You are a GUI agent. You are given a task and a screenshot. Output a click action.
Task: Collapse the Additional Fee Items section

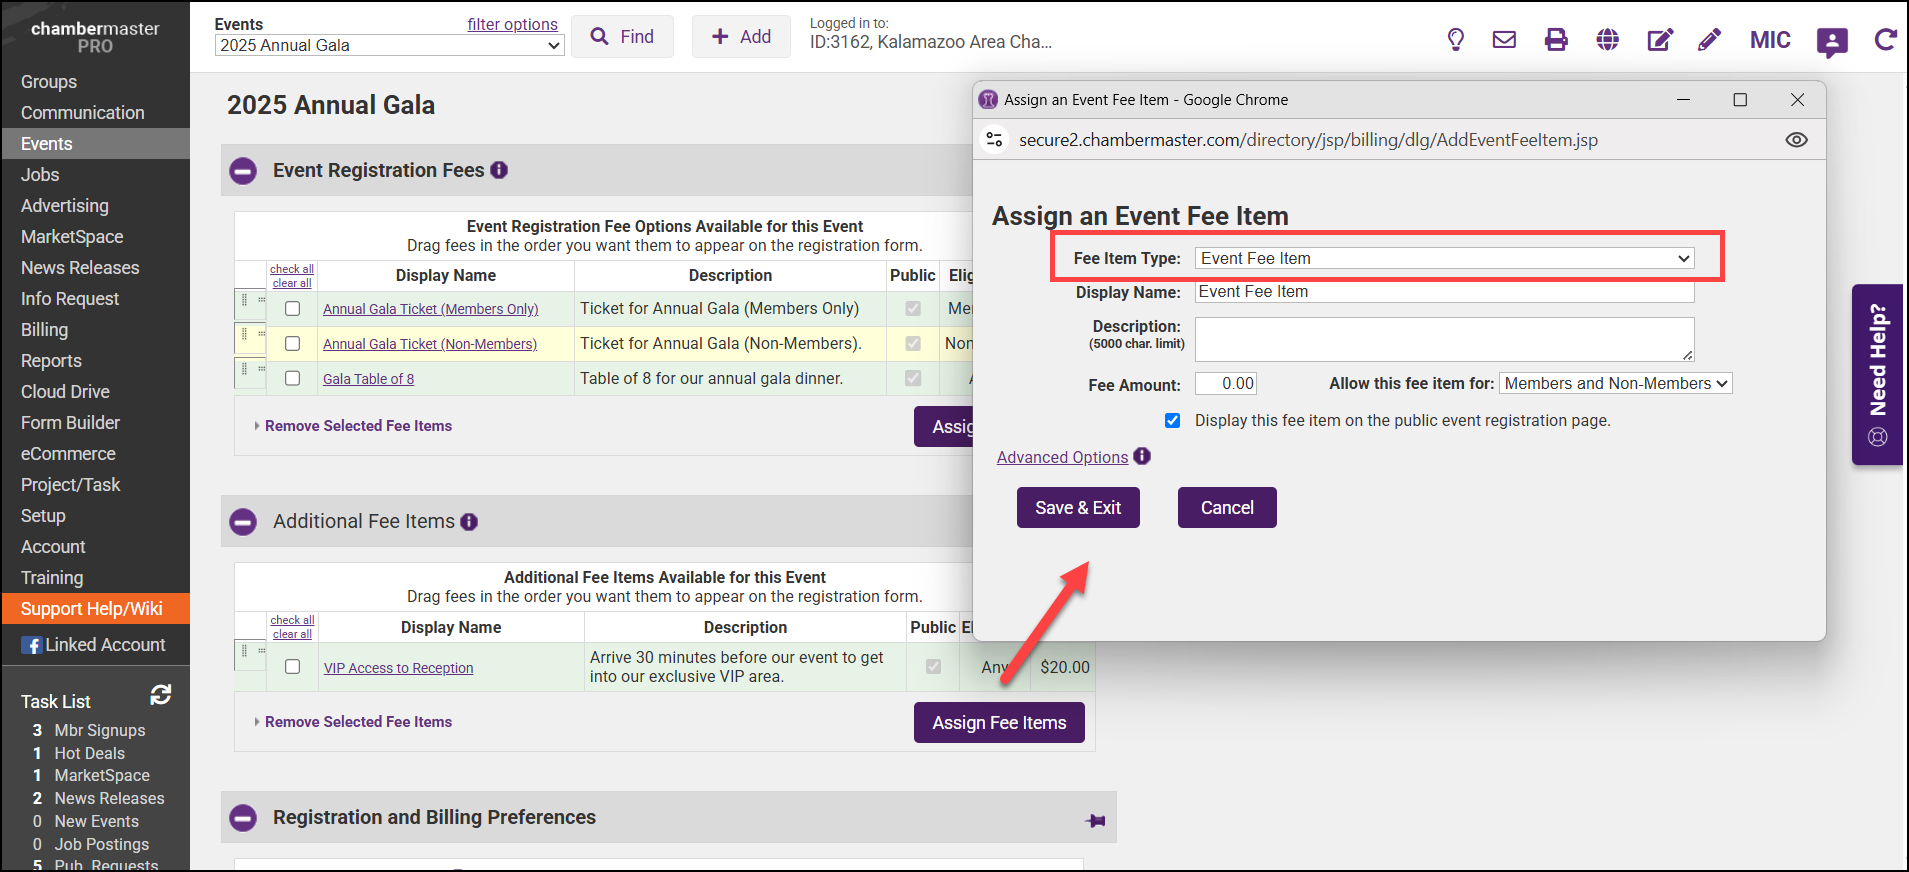tap(243, 522)
